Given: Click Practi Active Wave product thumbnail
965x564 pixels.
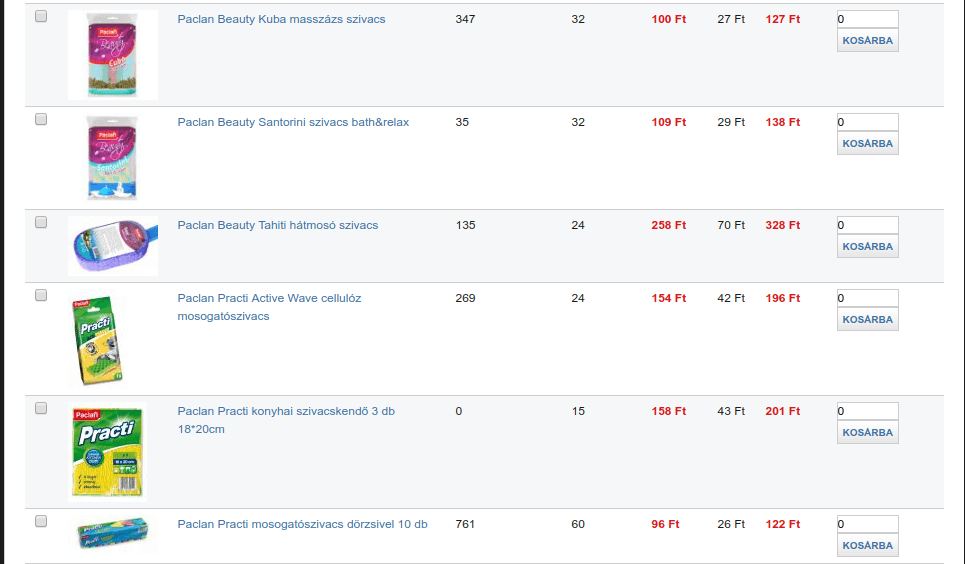Looking at the screenshot, I should pyautogui.click(x=98, y=339).
